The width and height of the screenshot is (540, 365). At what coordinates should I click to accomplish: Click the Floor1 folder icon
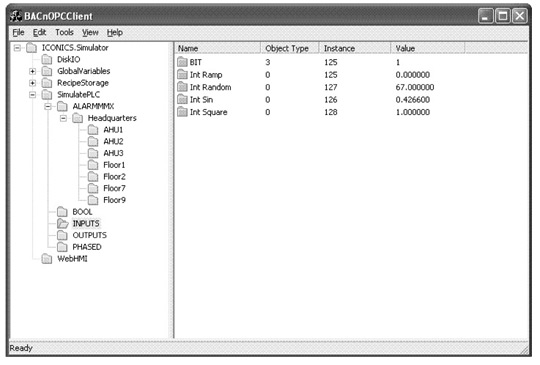click(93, 165)
